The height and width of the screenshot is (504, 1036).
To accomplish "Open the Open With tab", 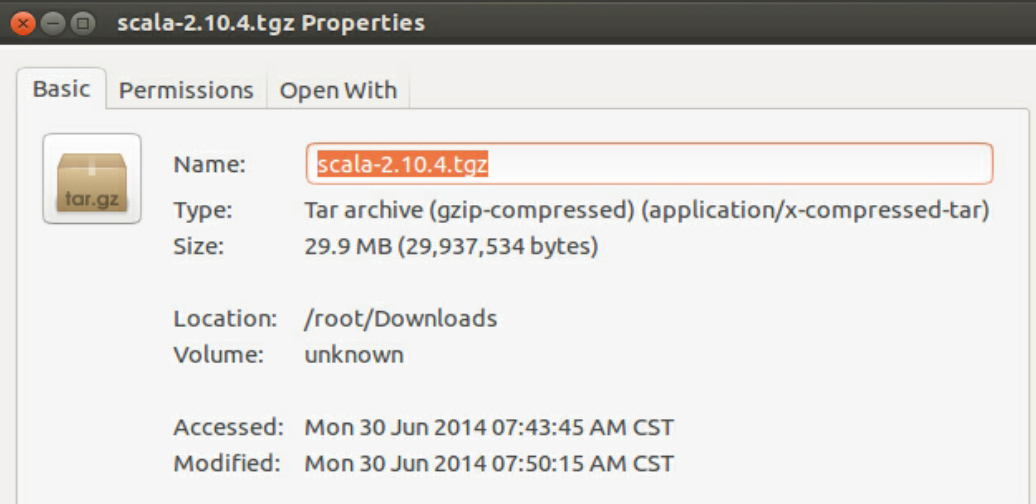I will pyautogui.click(x=338, y=90).
